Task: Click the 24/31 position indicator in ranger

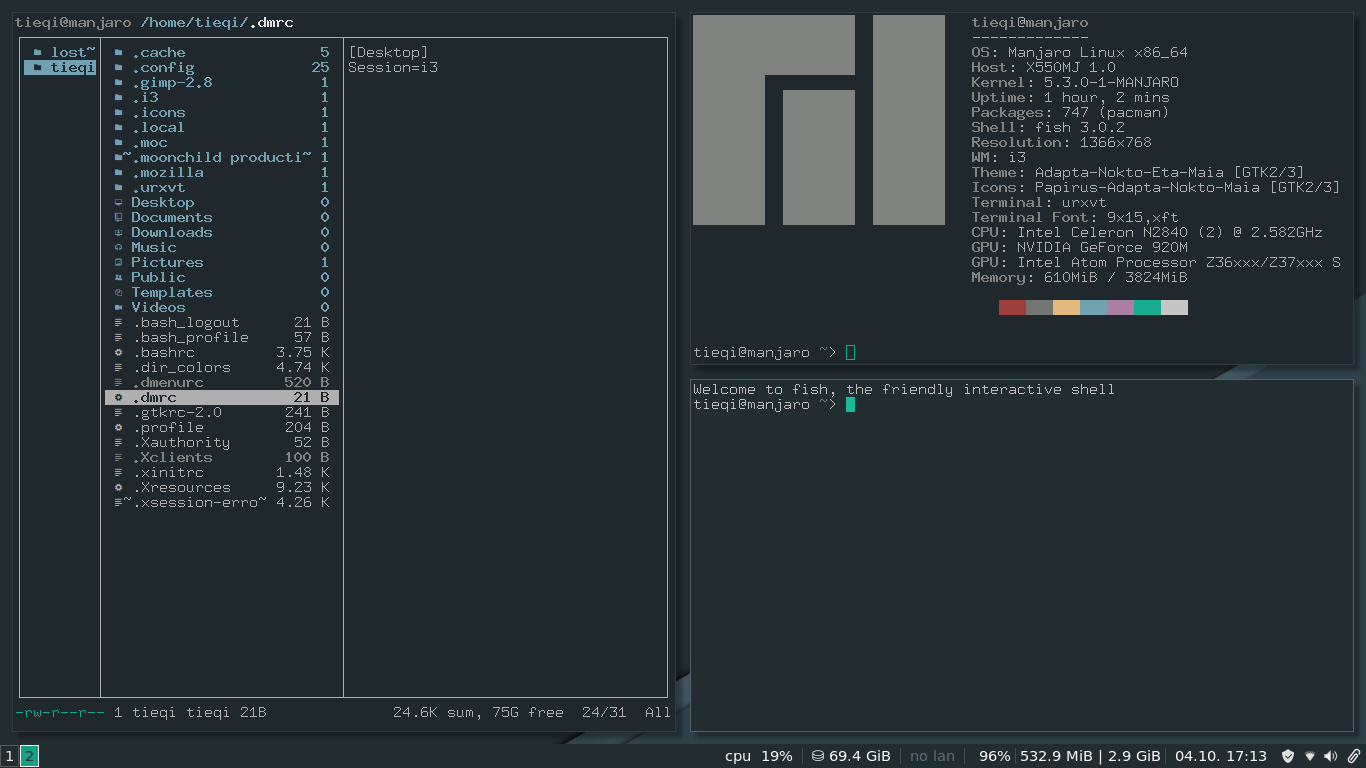Action: pyautogui.click(x=604, y=713)
